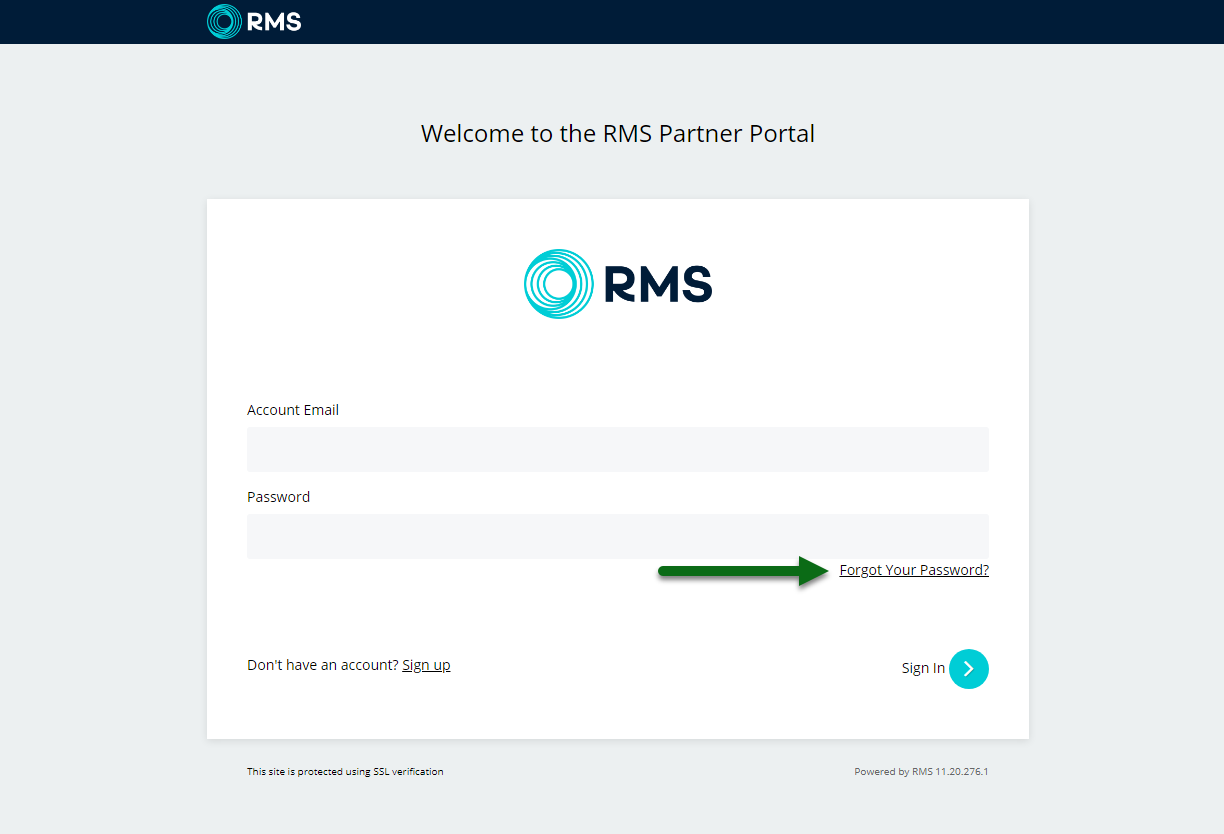
Task: Click the Sign In text label
Action: (x=923, y=668)
